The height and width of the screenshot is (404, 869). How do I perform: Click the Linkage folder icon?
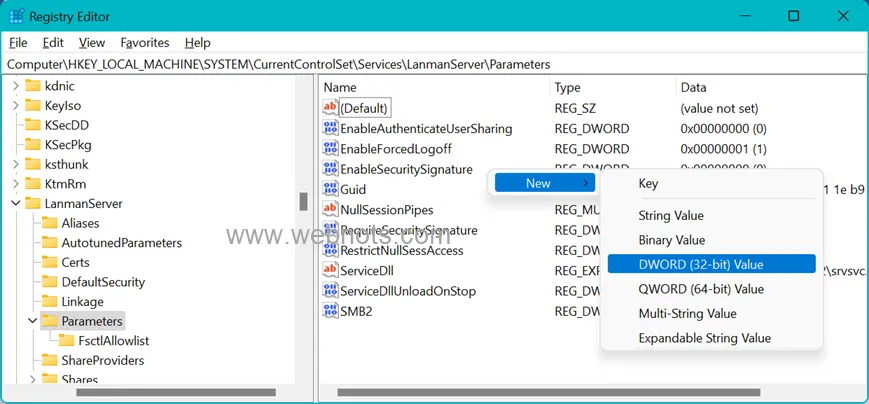(x=50, y=301)
